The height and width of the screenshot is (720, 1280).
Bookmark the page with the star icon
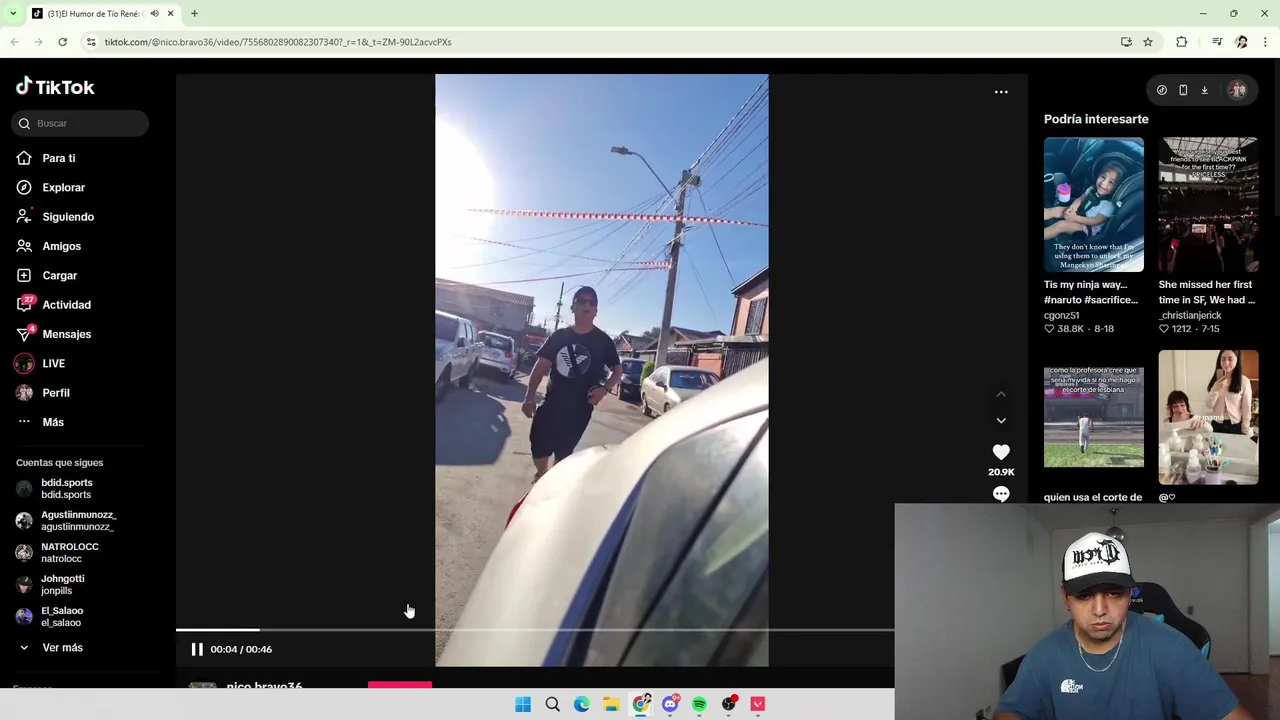[1148, 42]
